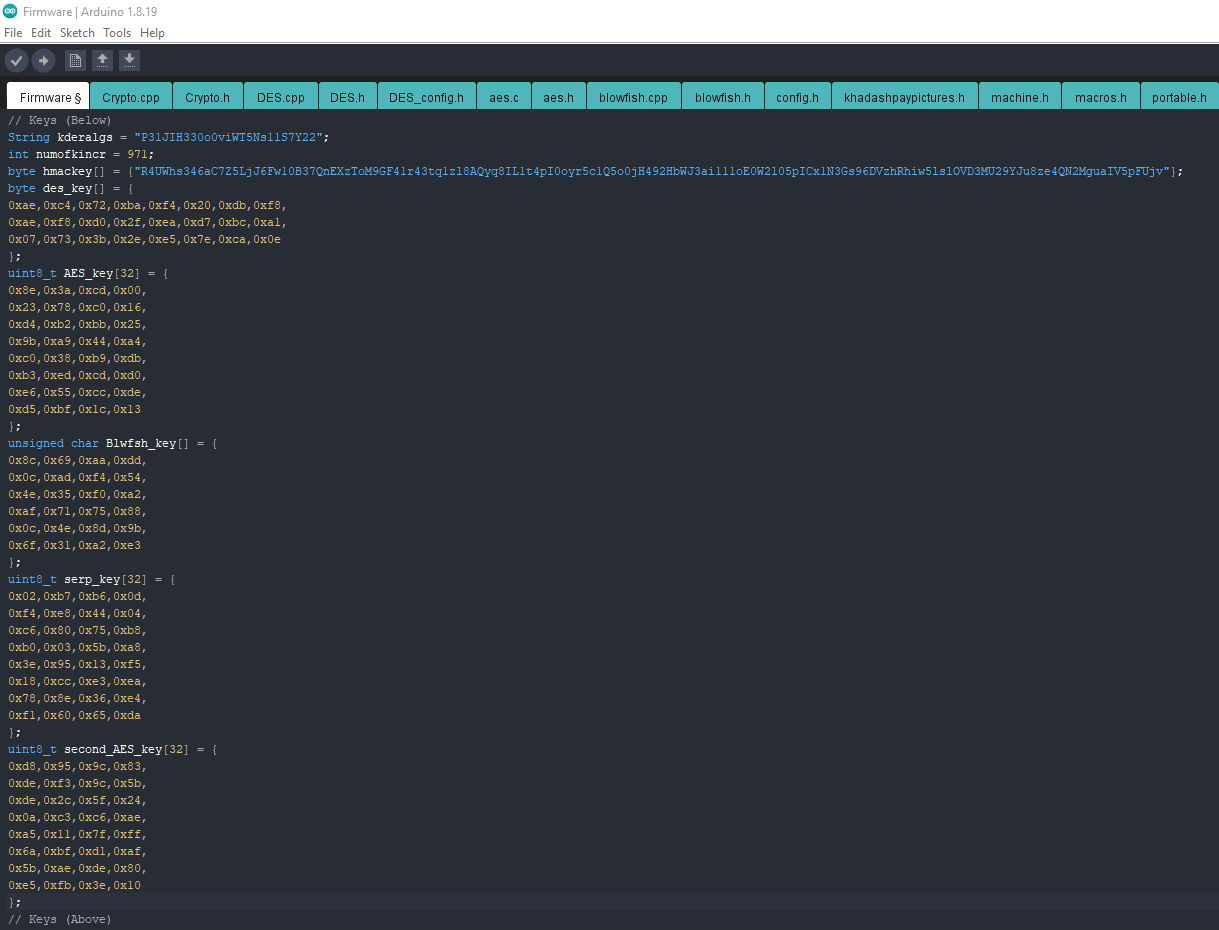Click the 'int numofkincr = 971;' line
The image size is (1219, 930).
click(x=81, y=154)
